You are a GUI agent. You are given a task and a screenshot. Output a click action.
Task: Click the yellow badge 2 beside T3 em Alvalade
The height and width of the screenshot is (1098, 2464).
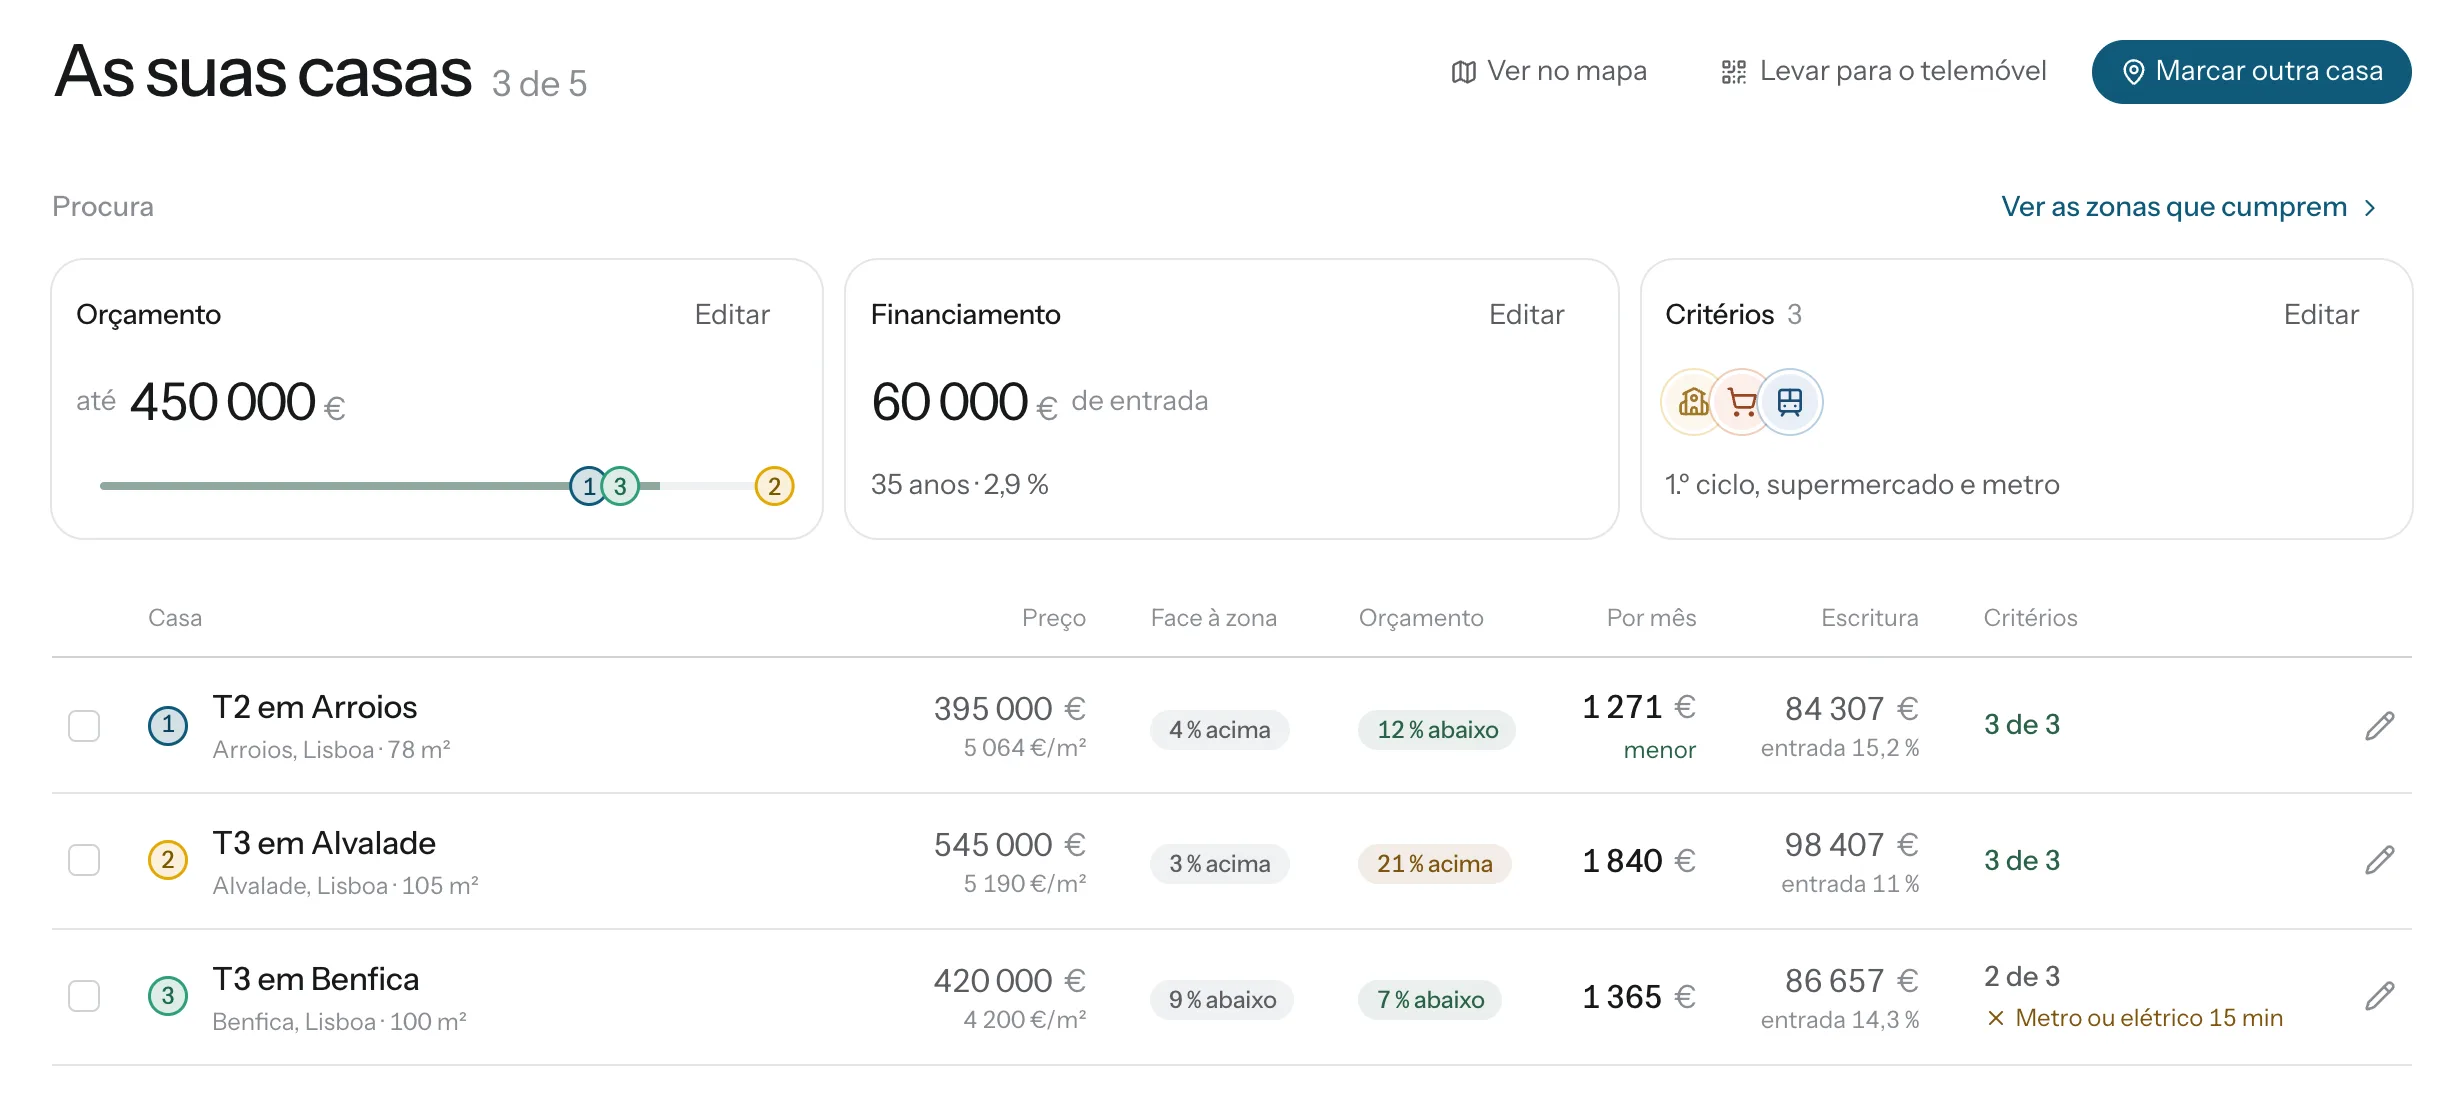pos(168,860)
